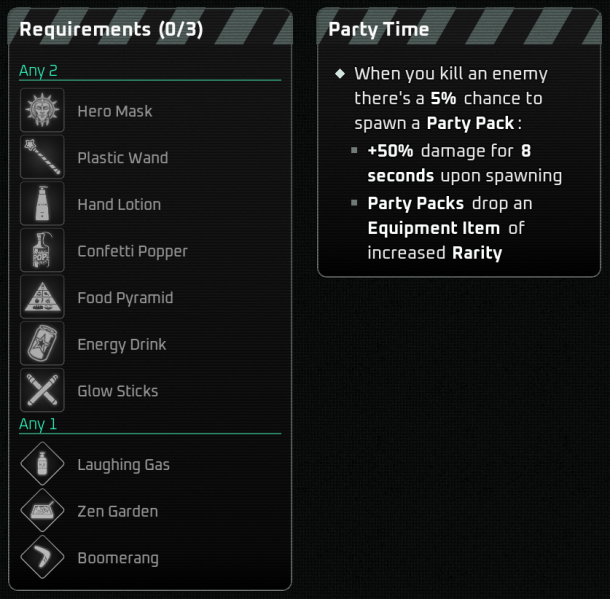The image size is (610, 599).
Task: Select the Boomerang diamond icon
Action: click(42, 558)
